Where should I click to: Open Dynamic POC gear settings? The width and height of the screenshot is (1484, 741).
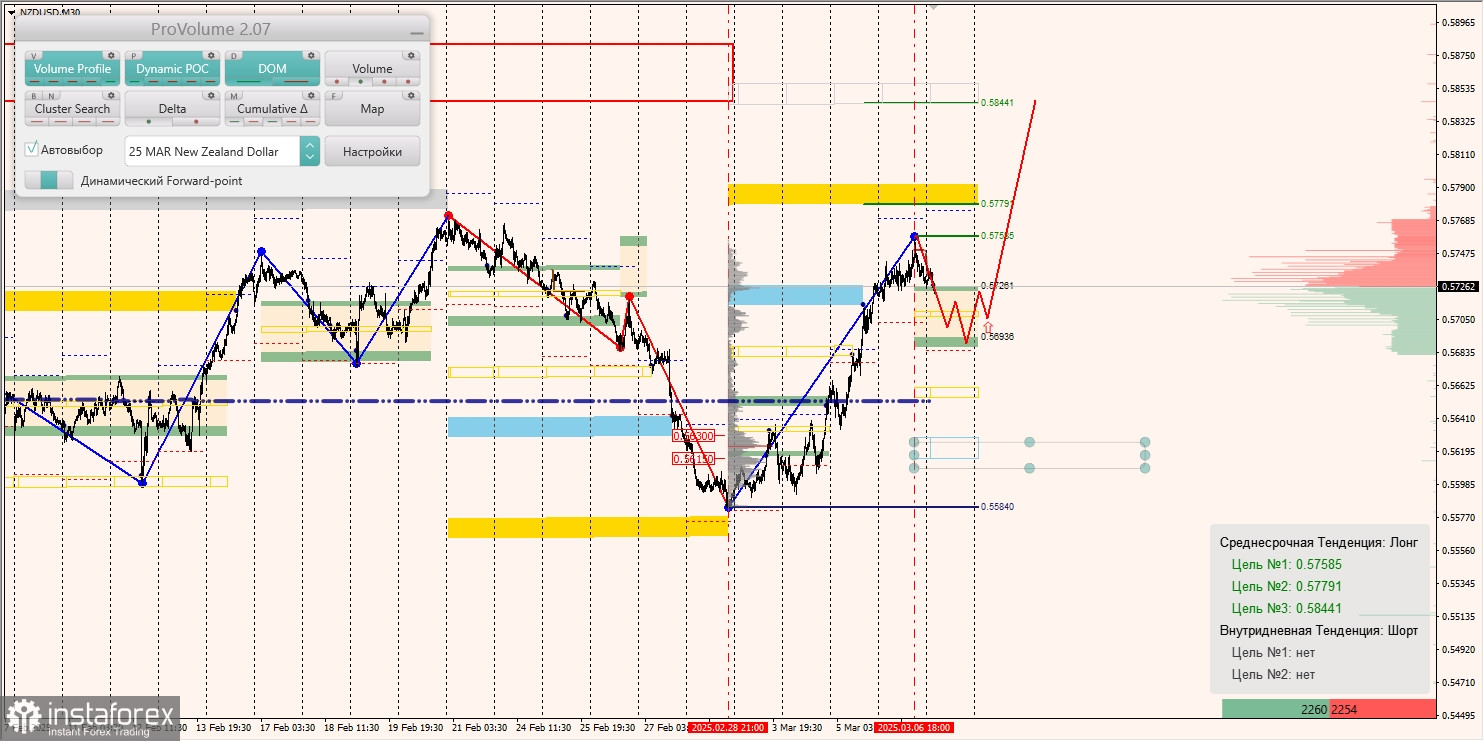(211, 55)
